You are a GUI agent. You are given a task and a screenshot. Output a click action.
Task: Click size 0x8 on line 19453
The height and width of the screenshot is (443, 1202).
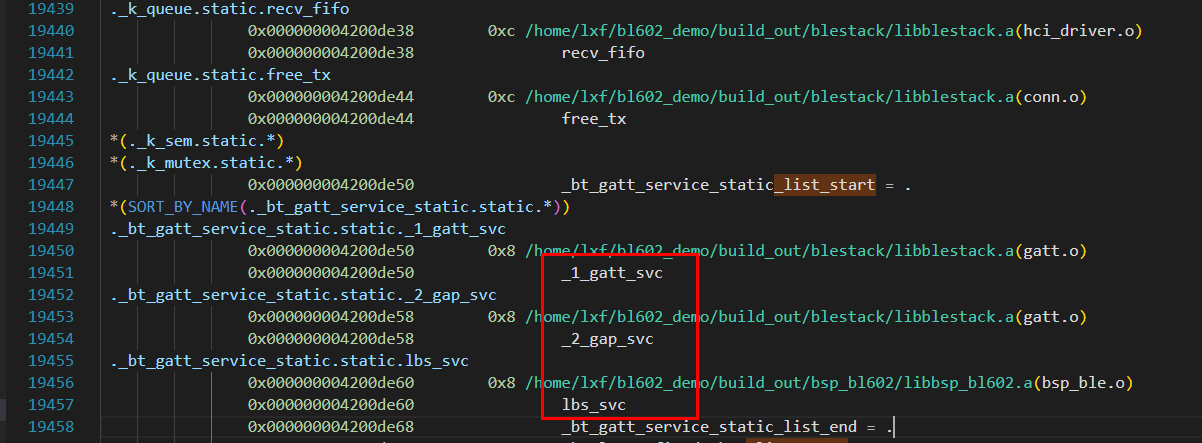click(501, 317)
